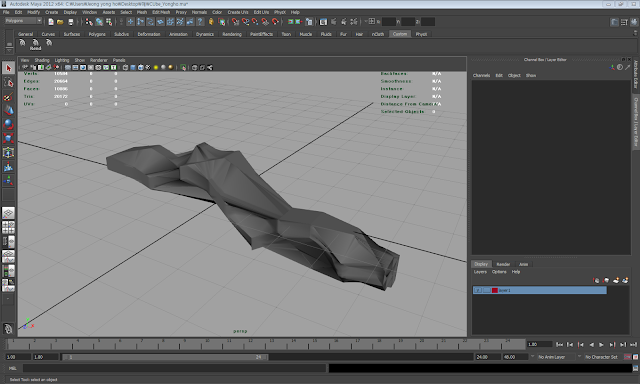Step back one key

pos(580,345)
